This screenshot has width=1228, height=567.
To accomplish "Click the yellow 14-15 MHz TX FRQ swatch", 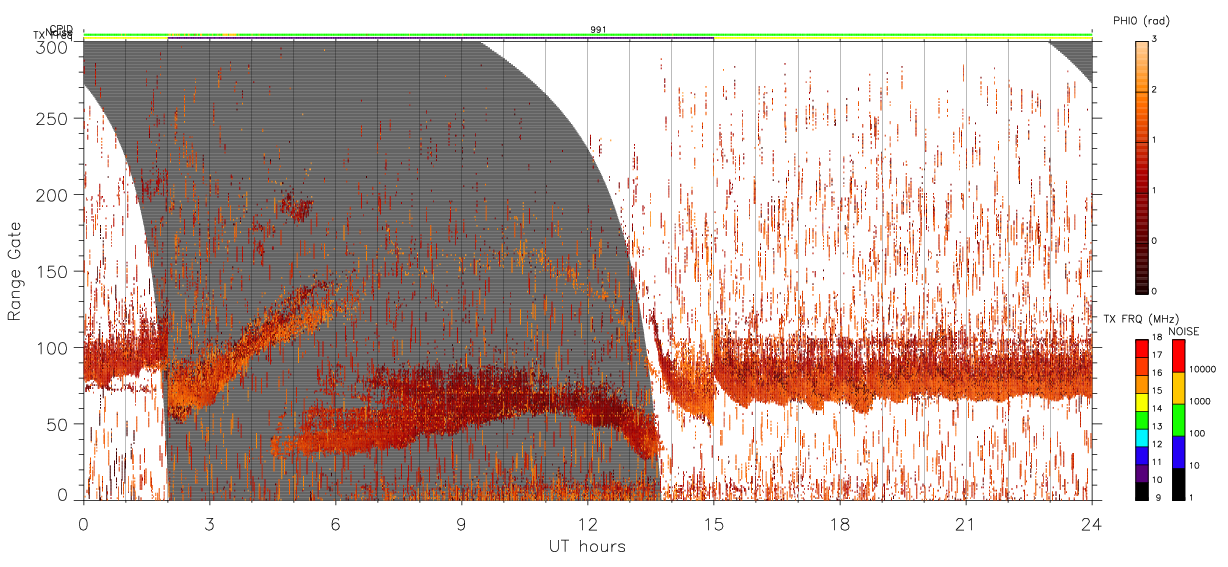I will tap(1141, 402).
